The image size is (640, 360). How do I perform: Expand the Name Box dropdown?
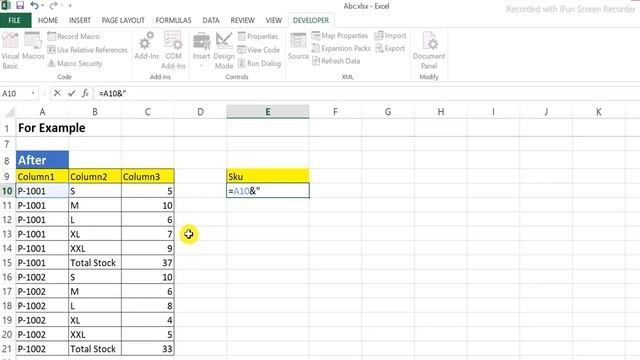coord(33,93)
